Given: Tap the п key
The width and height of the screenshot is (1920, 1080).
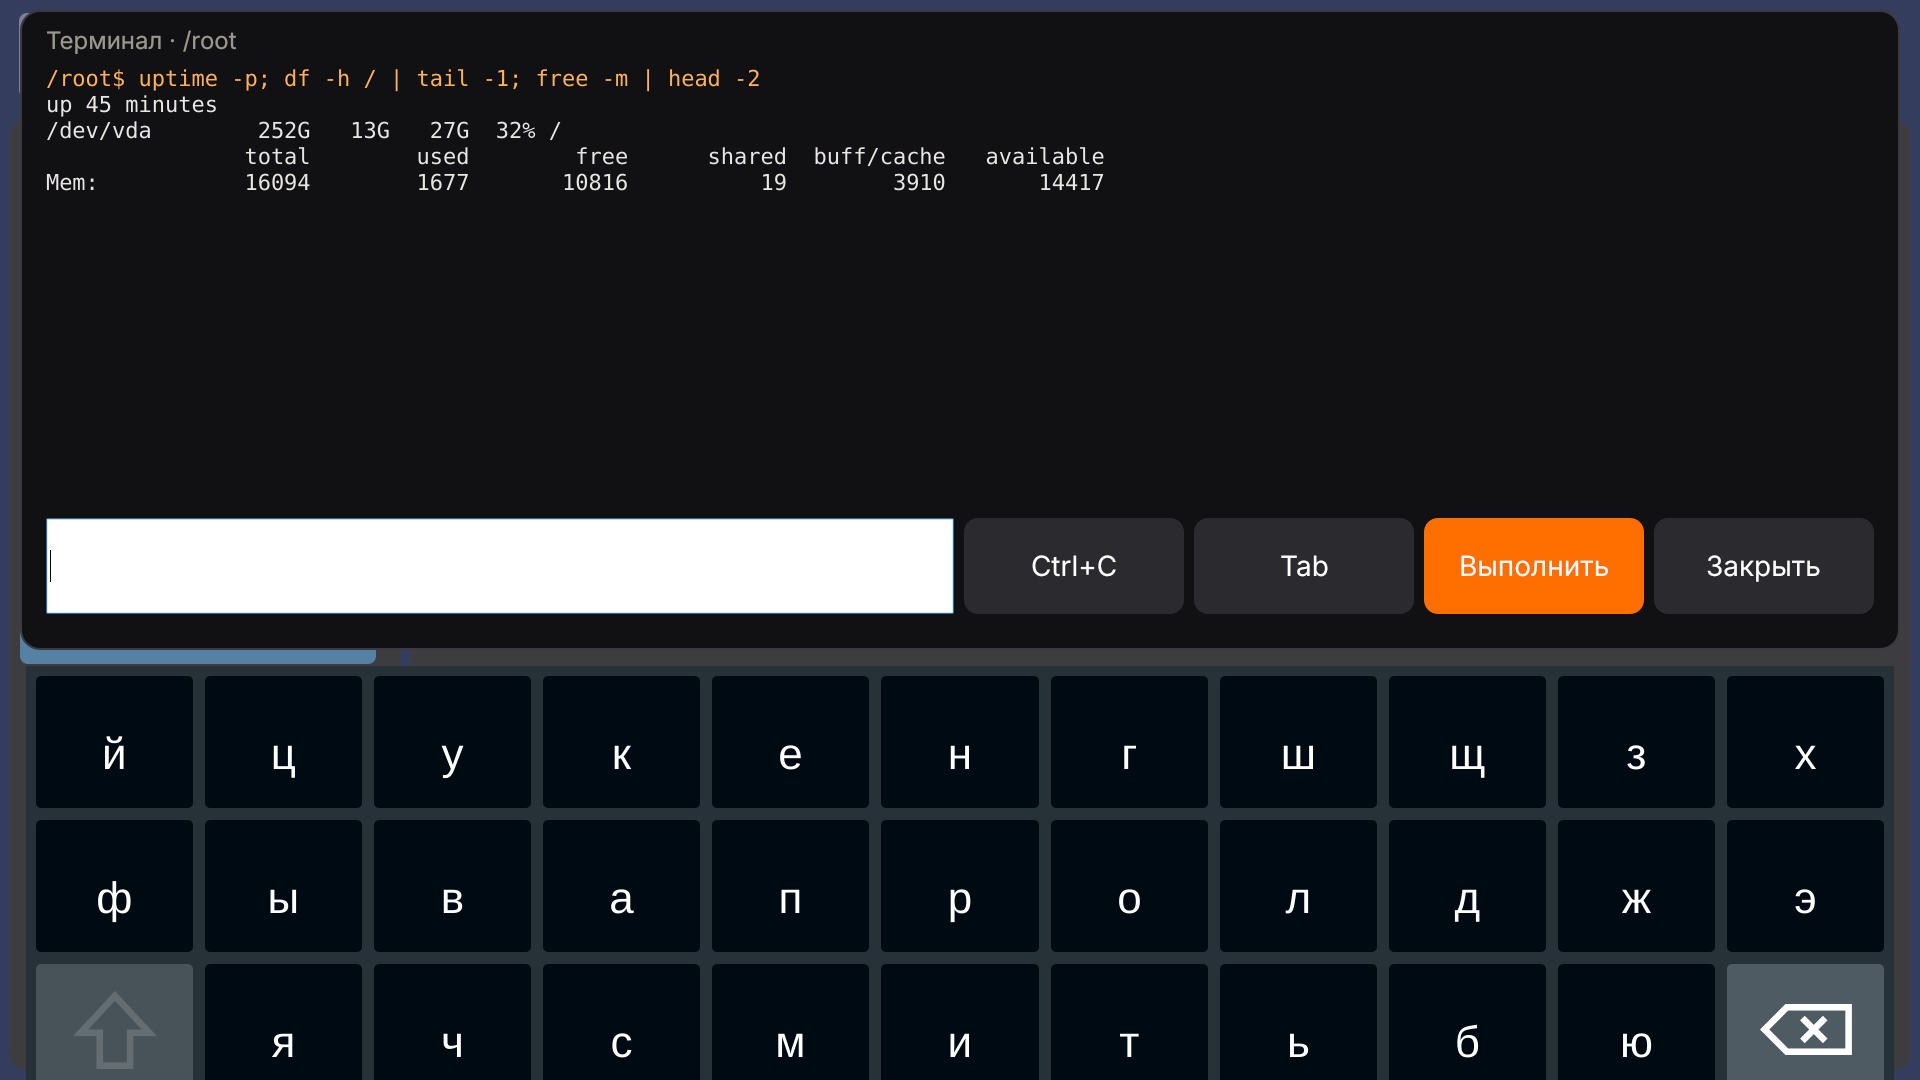Looking at the screenshot, I should (x=790, y=886).
